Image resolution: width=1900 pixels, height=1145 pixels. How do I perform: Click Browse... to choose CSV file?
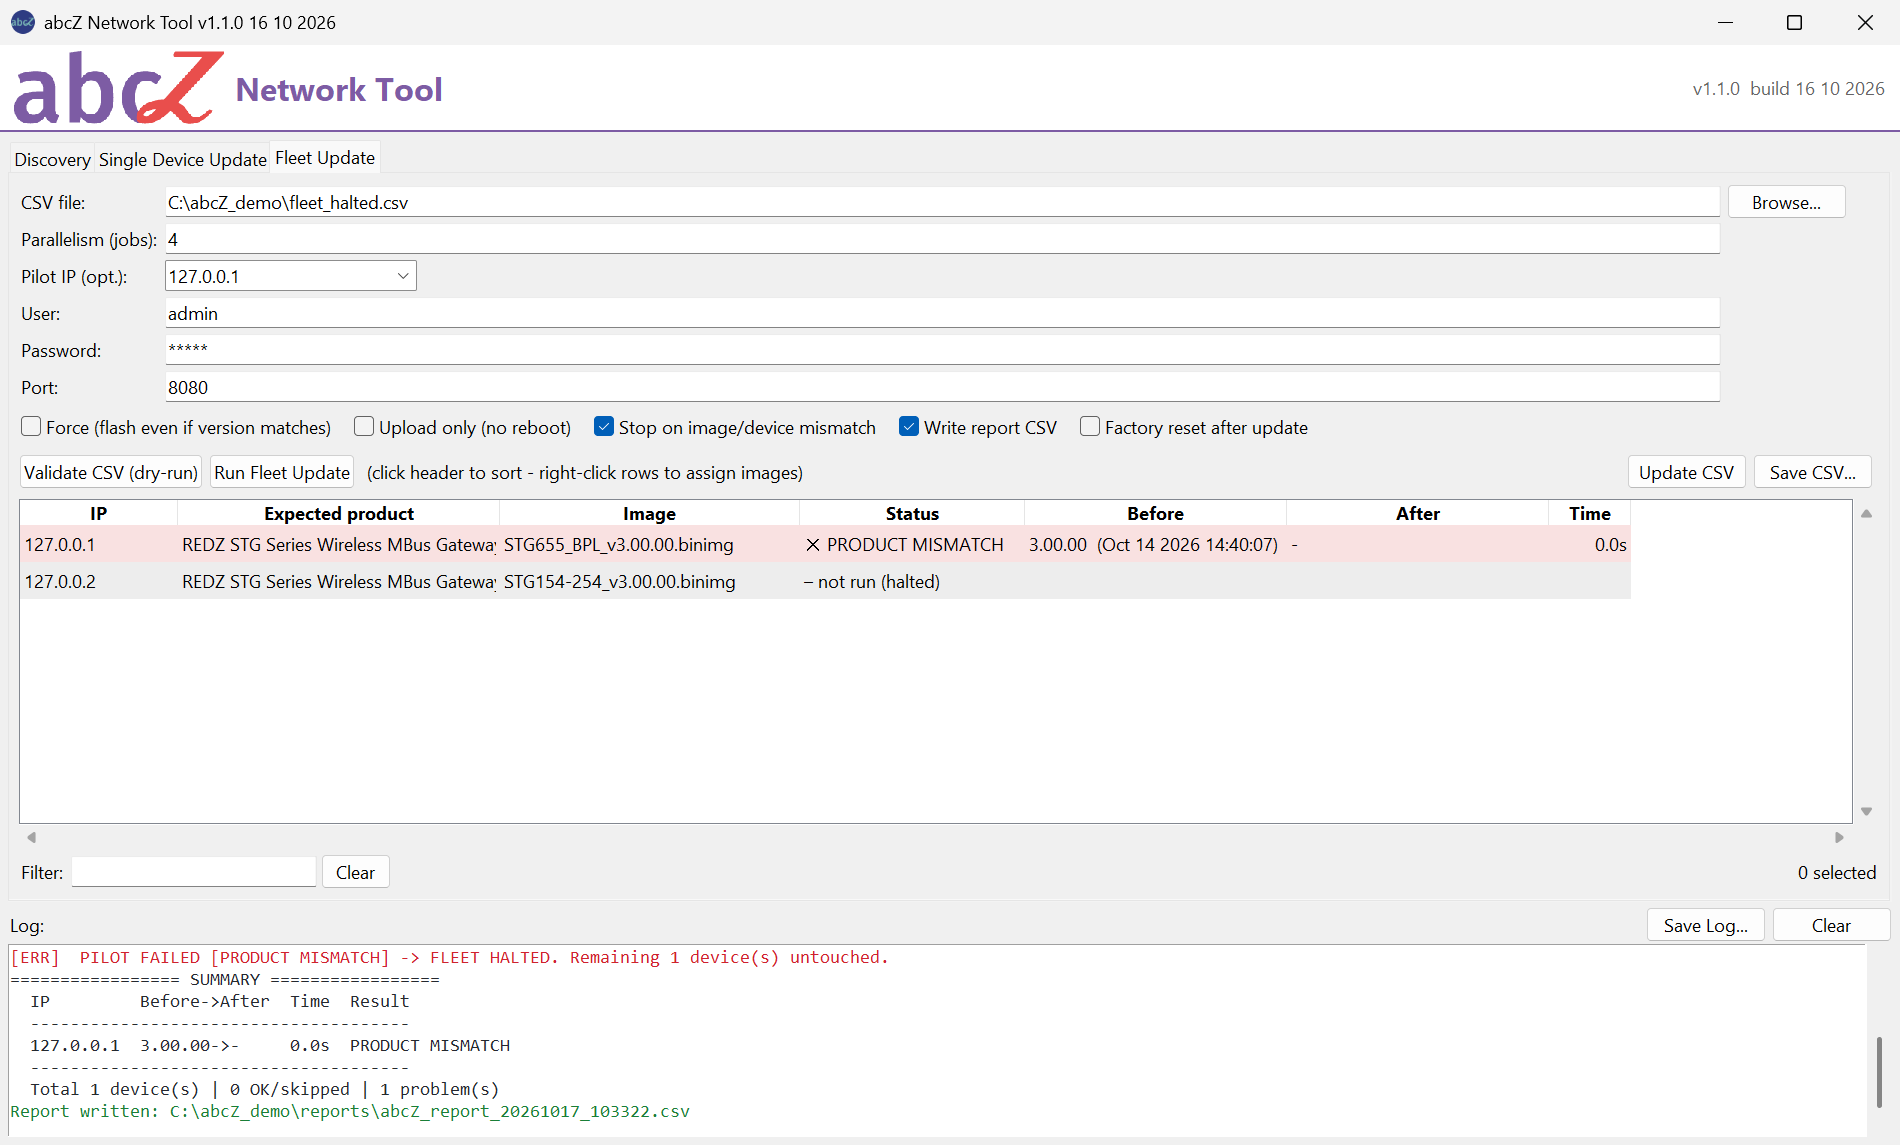click(1786, 202)
